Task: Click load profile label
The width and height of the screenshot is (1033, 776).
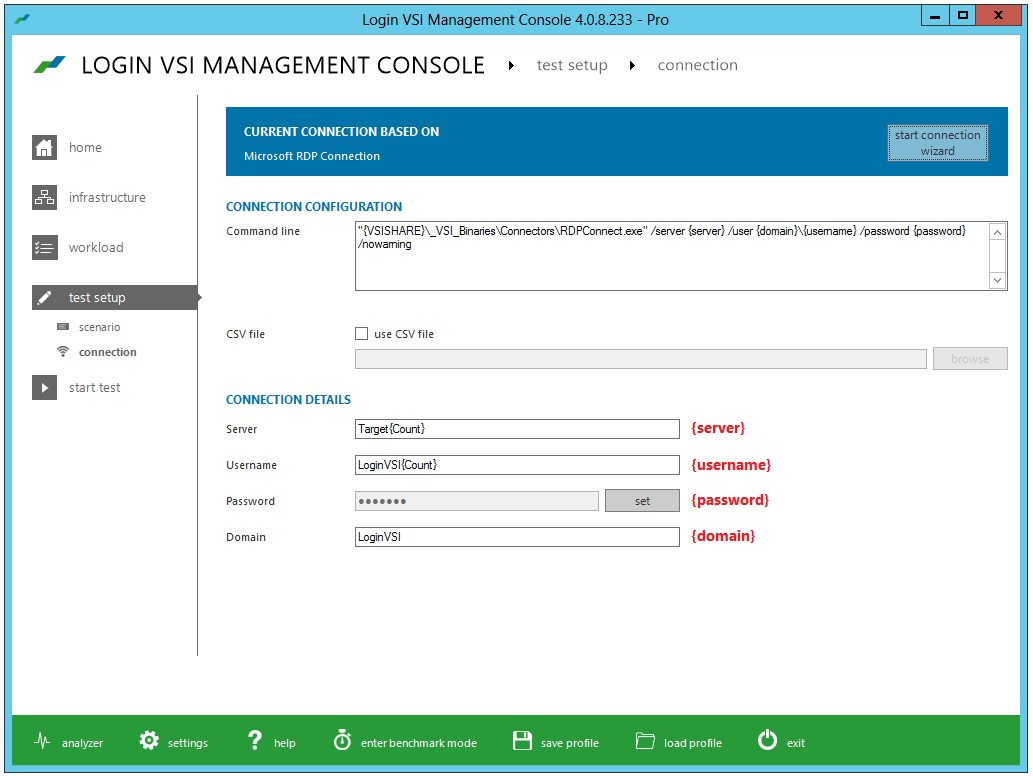Action: [693, 743]
